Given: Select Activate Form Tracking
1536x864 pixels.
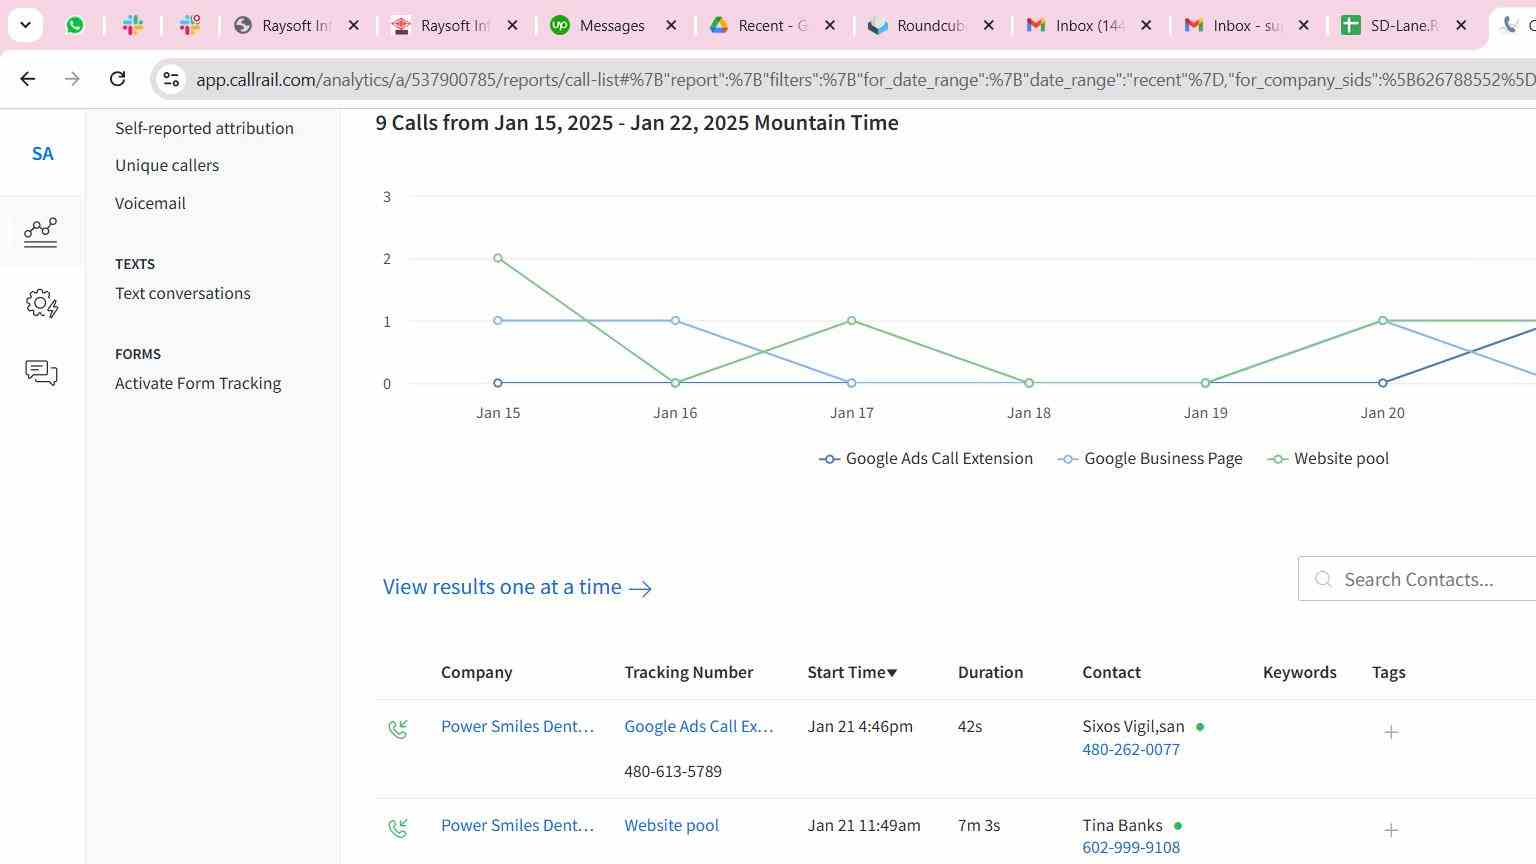Looking at the screenshot, I should pyautogui.click(x=198, y=383).
